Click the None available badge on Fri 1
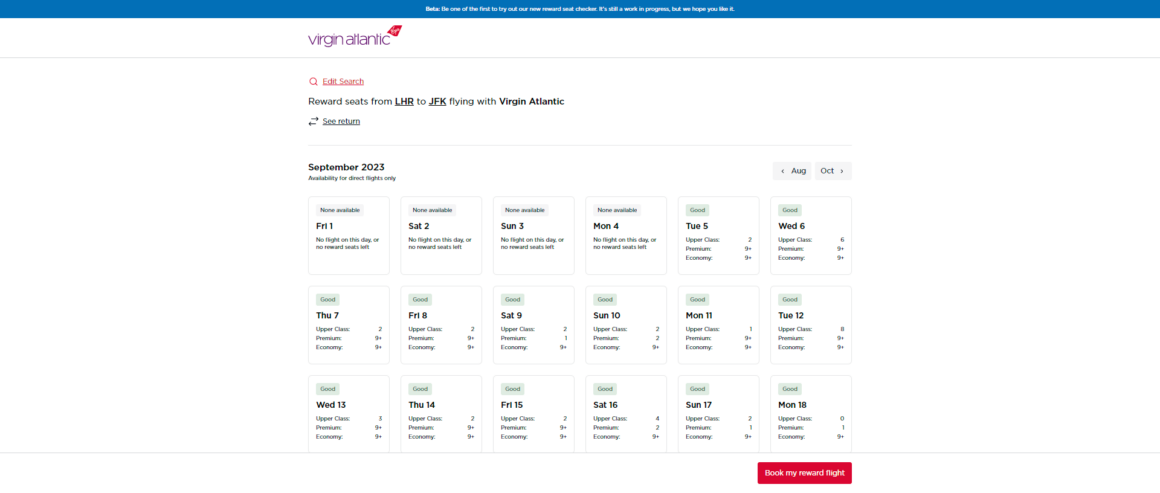Screen dimensions: 1160x493 pos(340,210)
